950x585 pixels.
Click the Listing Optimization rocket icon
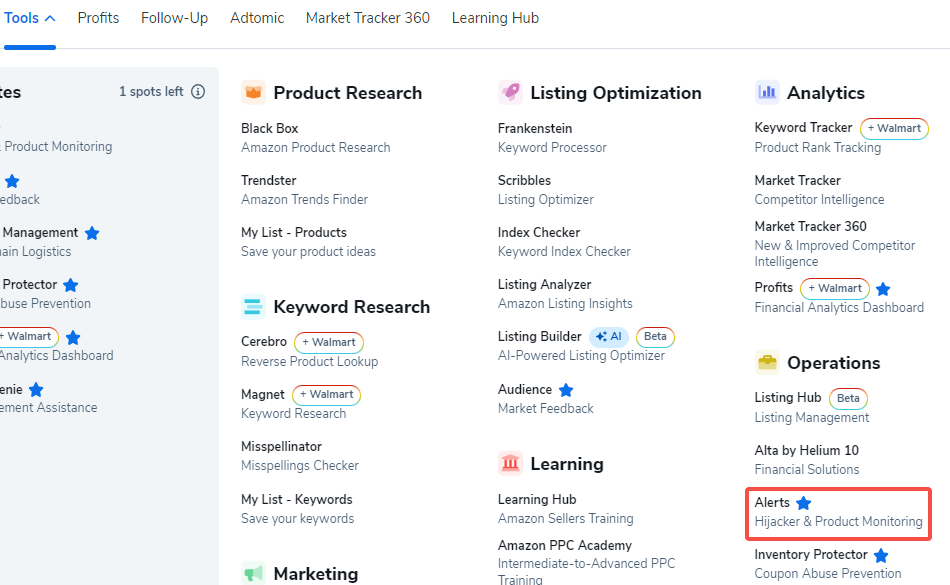(x=510, y=93)
